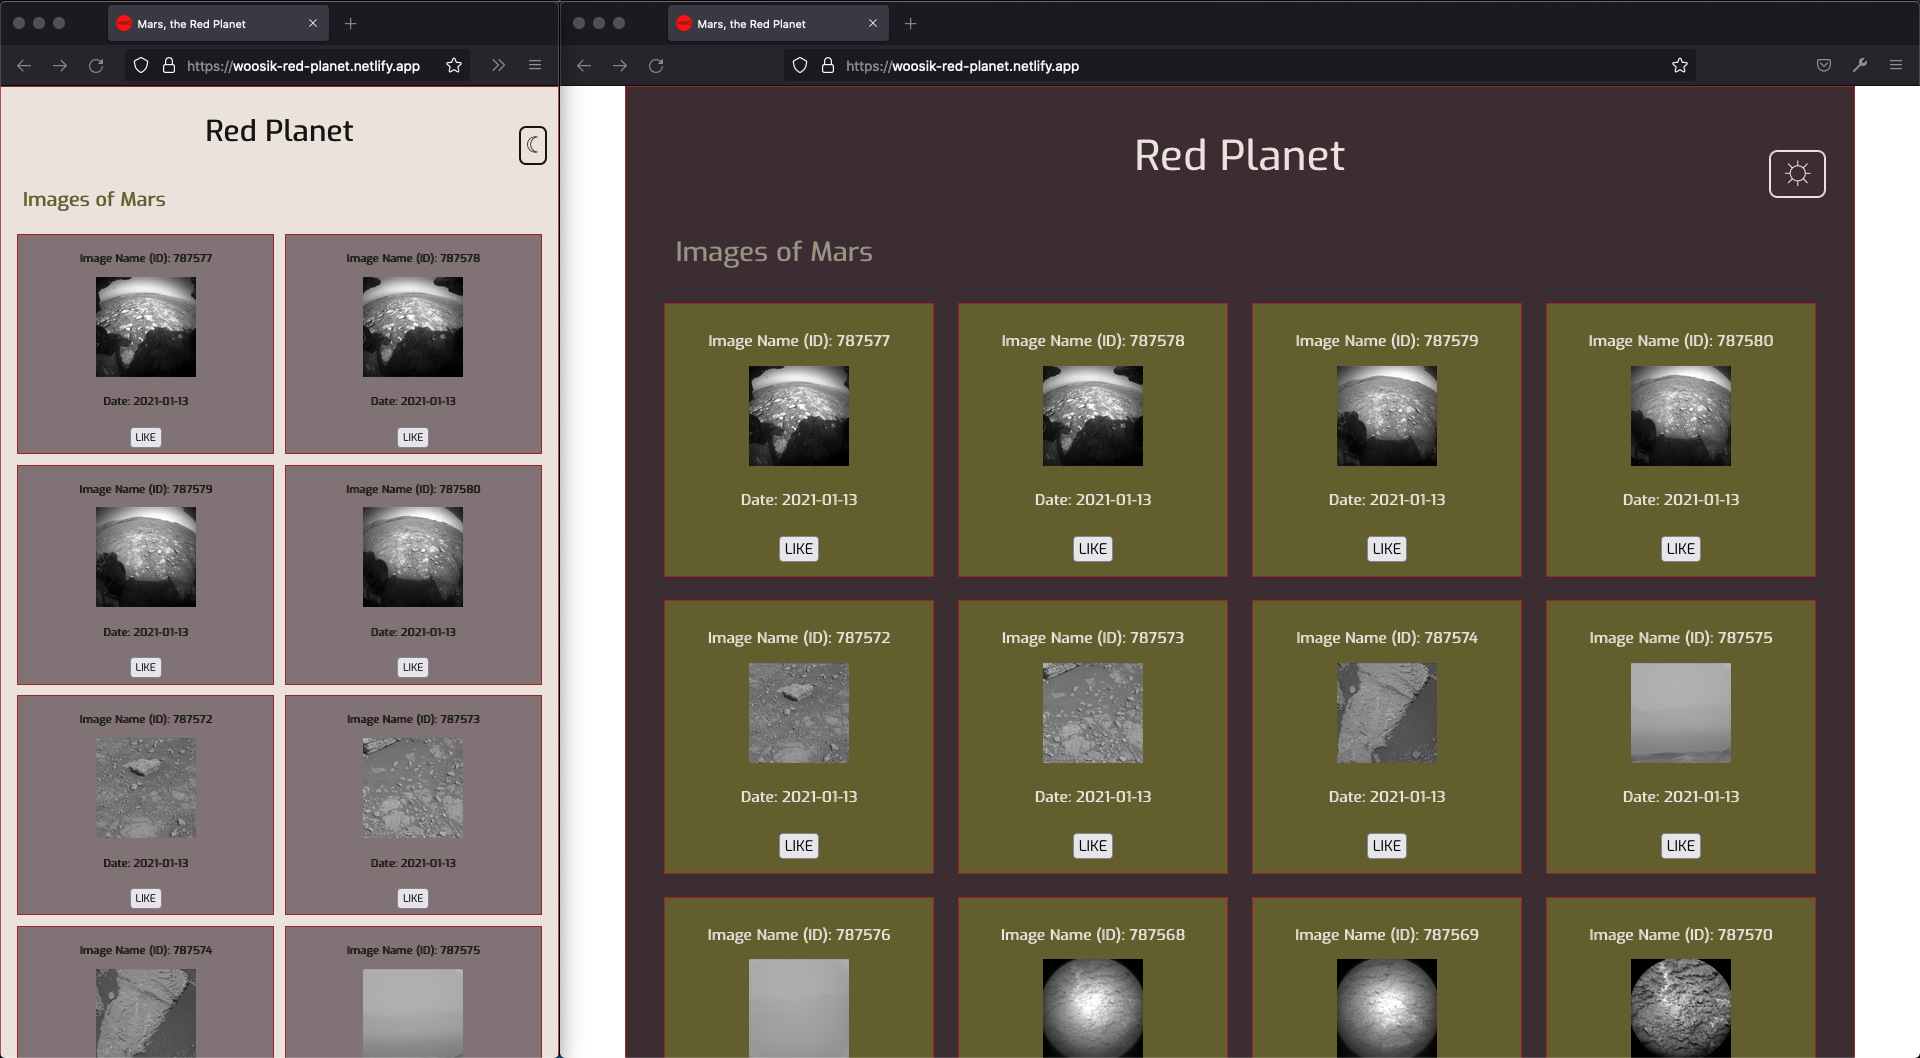This screenshot has width=1920, height=1058.
Task: Like image 787579 in right window
Action: (x=1387, y=549)
